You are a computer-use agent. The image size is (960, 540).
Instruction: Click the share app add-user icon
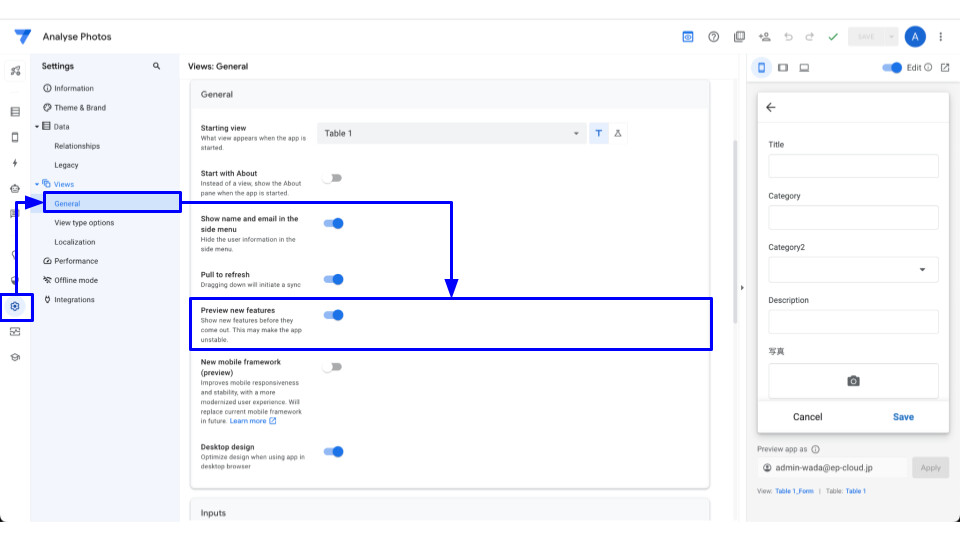click(x=765, y=37)
